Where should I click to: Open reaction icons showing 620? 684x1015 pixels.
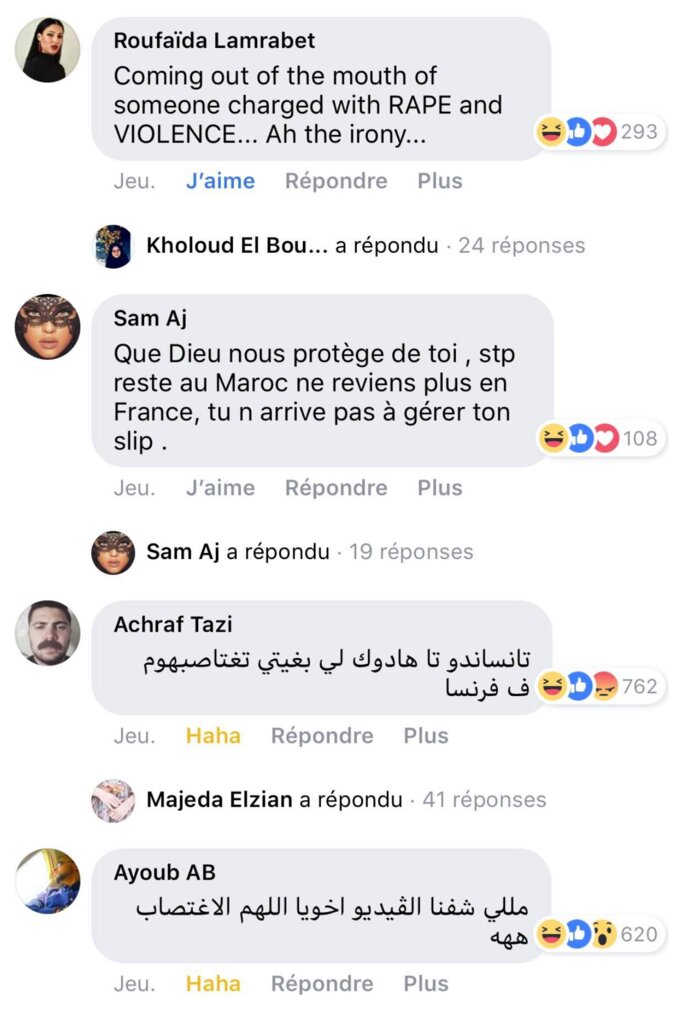pos(598,935)
